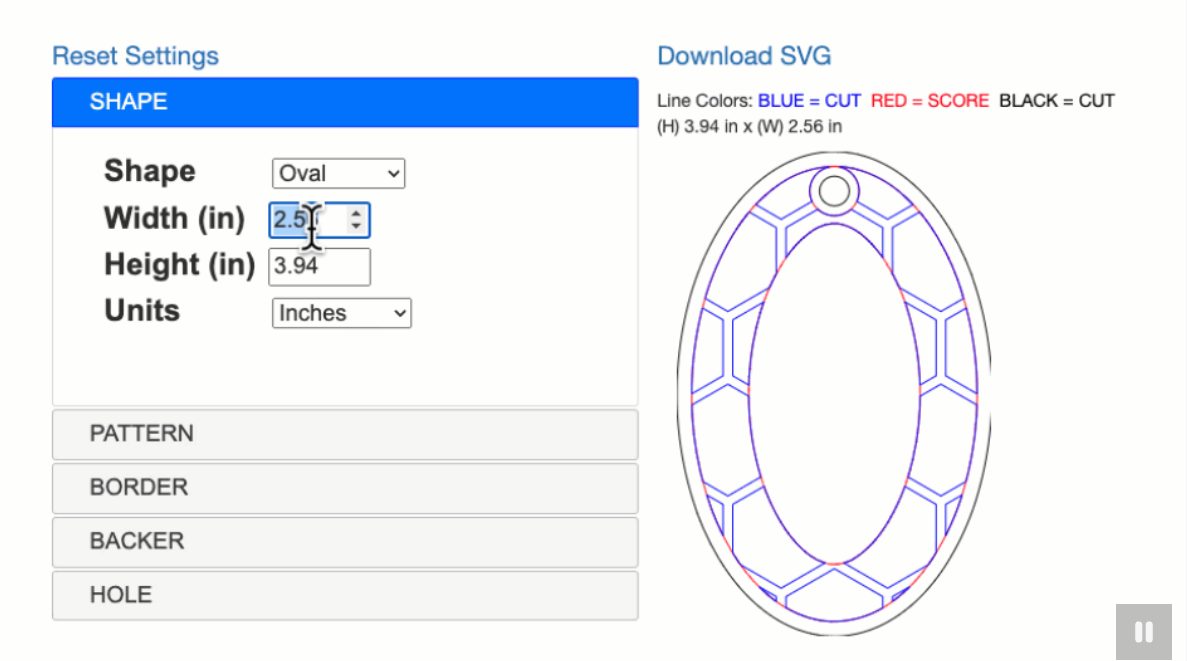Click into the Height (in) input field
Screen dimensions: 1187x661
pyautogui.click(x=319, y=267)
